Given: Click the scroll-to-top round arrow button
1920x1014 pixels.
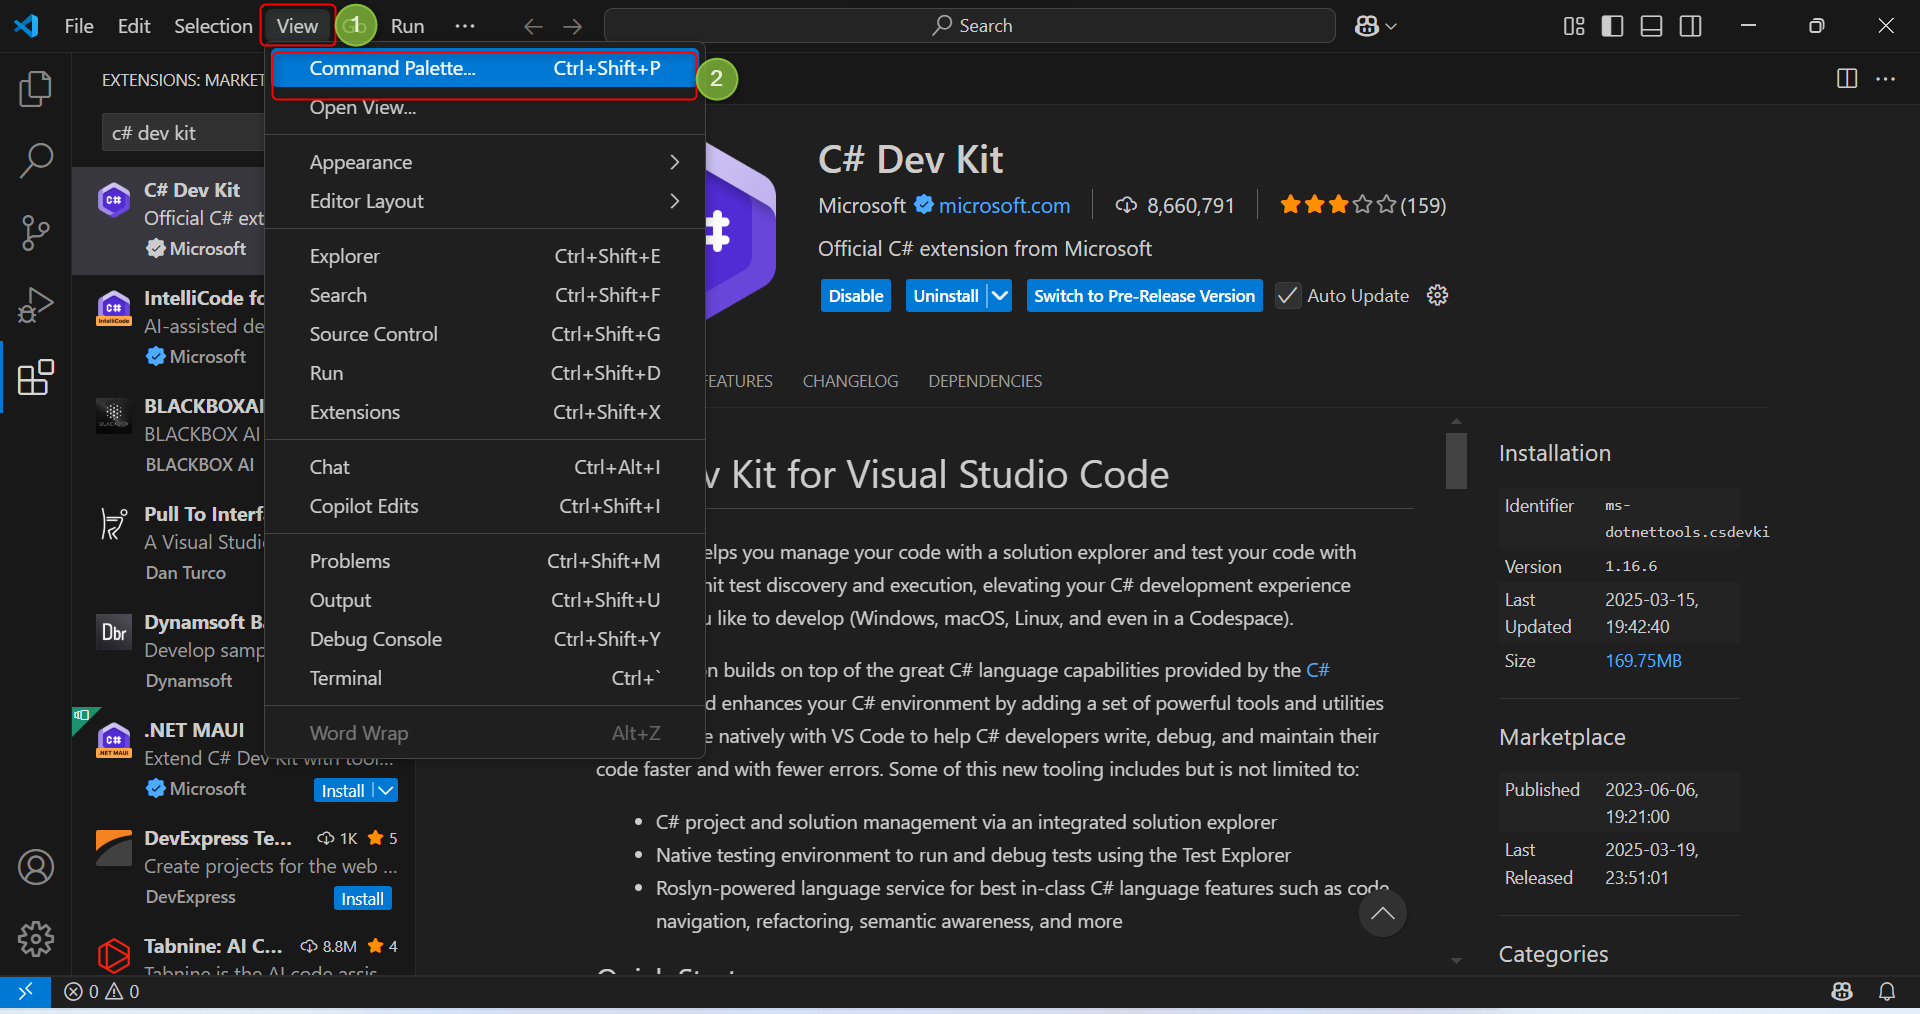Looking at the screenshot, I should click(x=1383, y=913).
